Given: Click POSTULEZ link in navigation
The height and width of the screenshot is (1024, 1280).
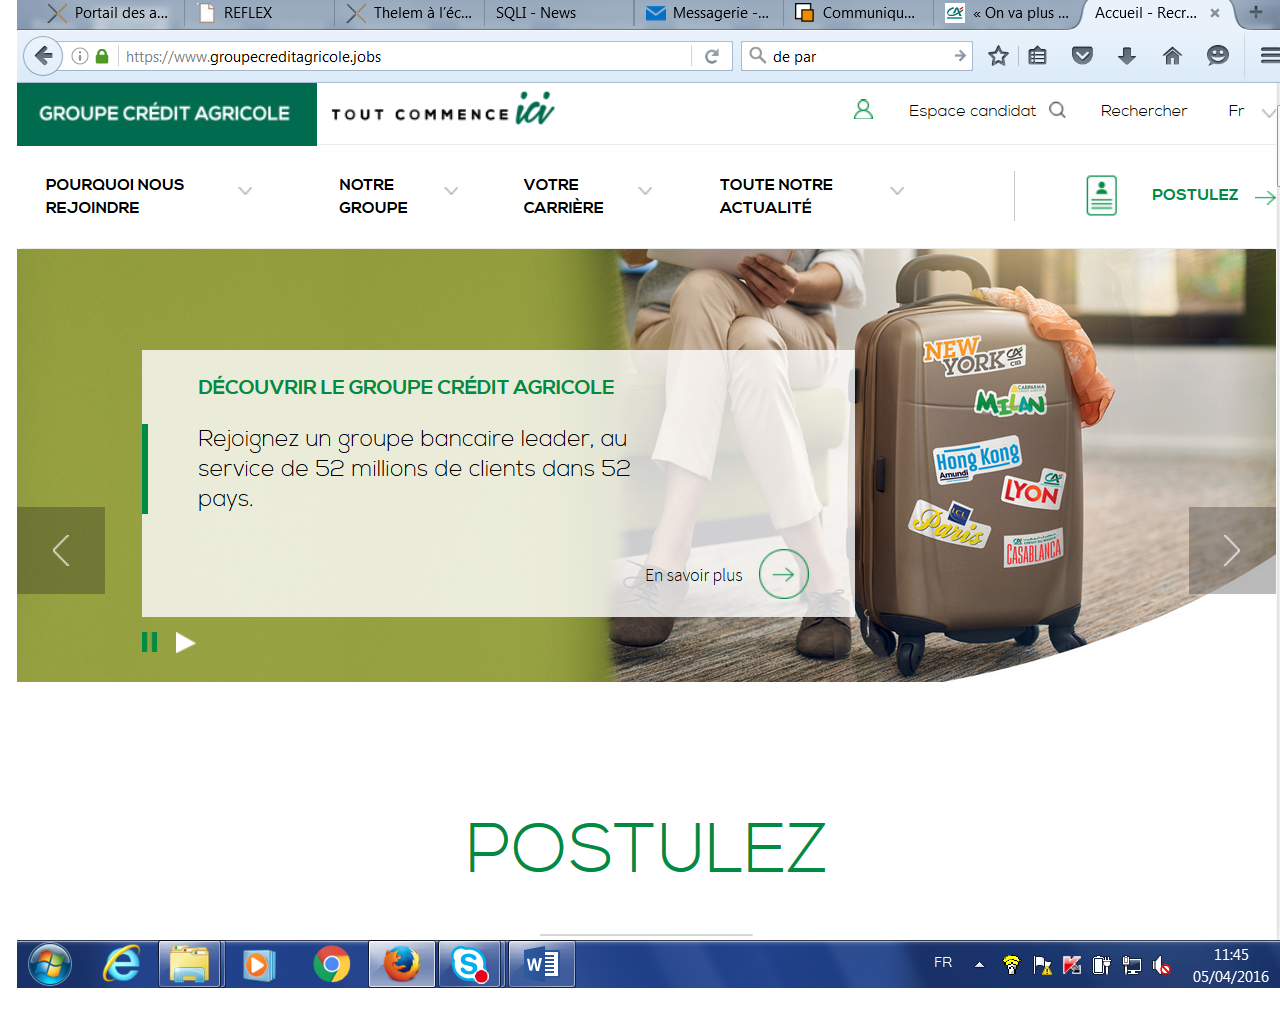Looking at the screenshot, I should (1195, 195).
